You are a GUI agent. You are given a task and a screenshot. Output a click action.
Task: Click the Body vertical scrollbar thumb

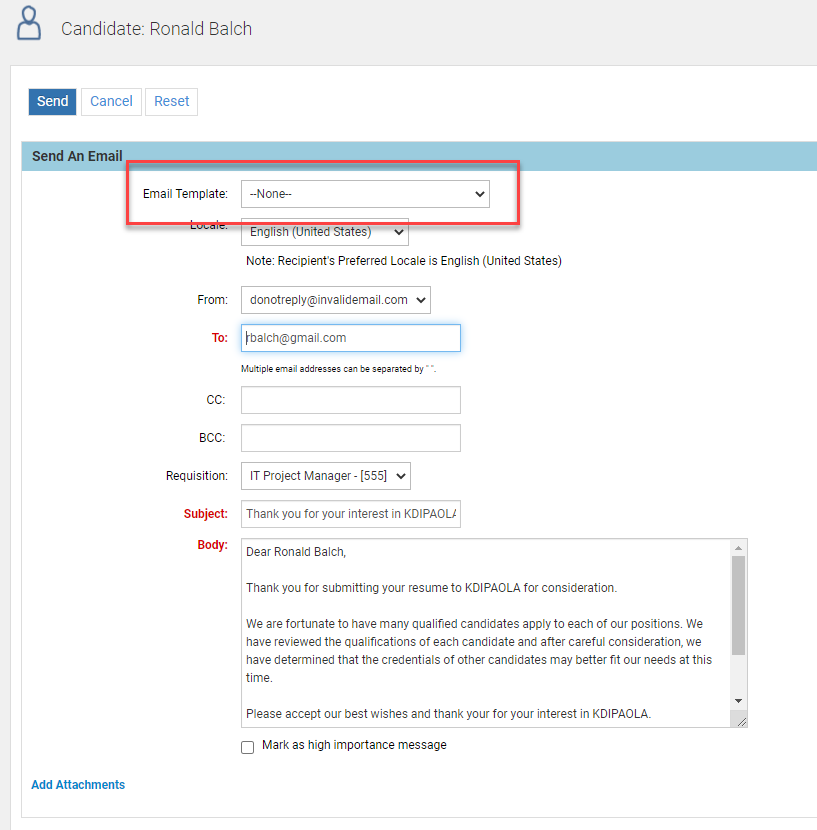pyautogui.click(x=739, y=605)
